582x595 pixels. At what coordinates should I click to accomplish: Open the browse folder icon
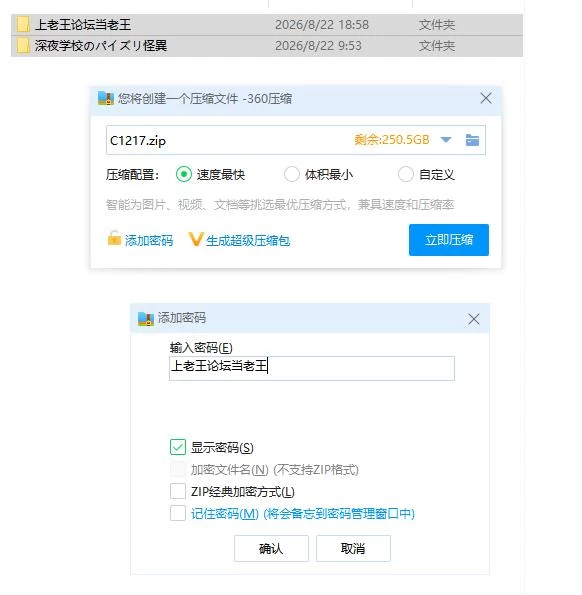(472, 140)
